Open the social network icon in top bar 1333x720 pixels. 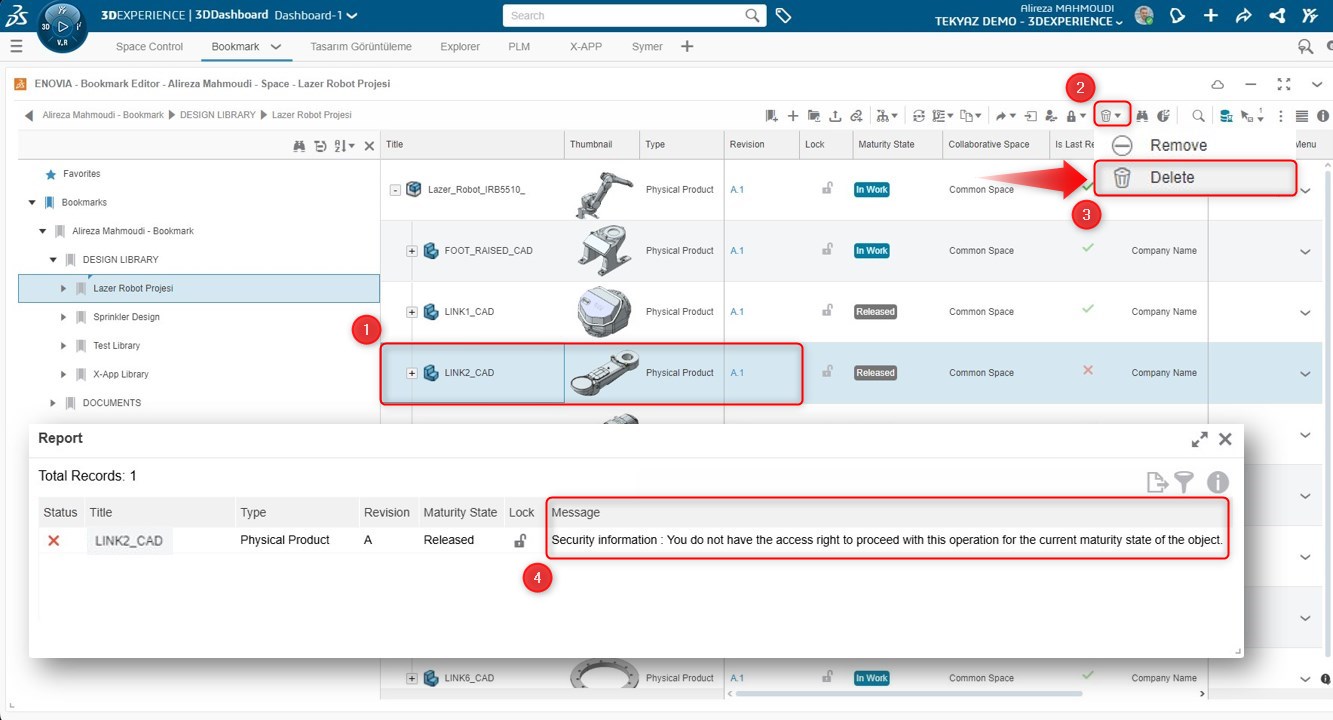[x=1276, y=16]
